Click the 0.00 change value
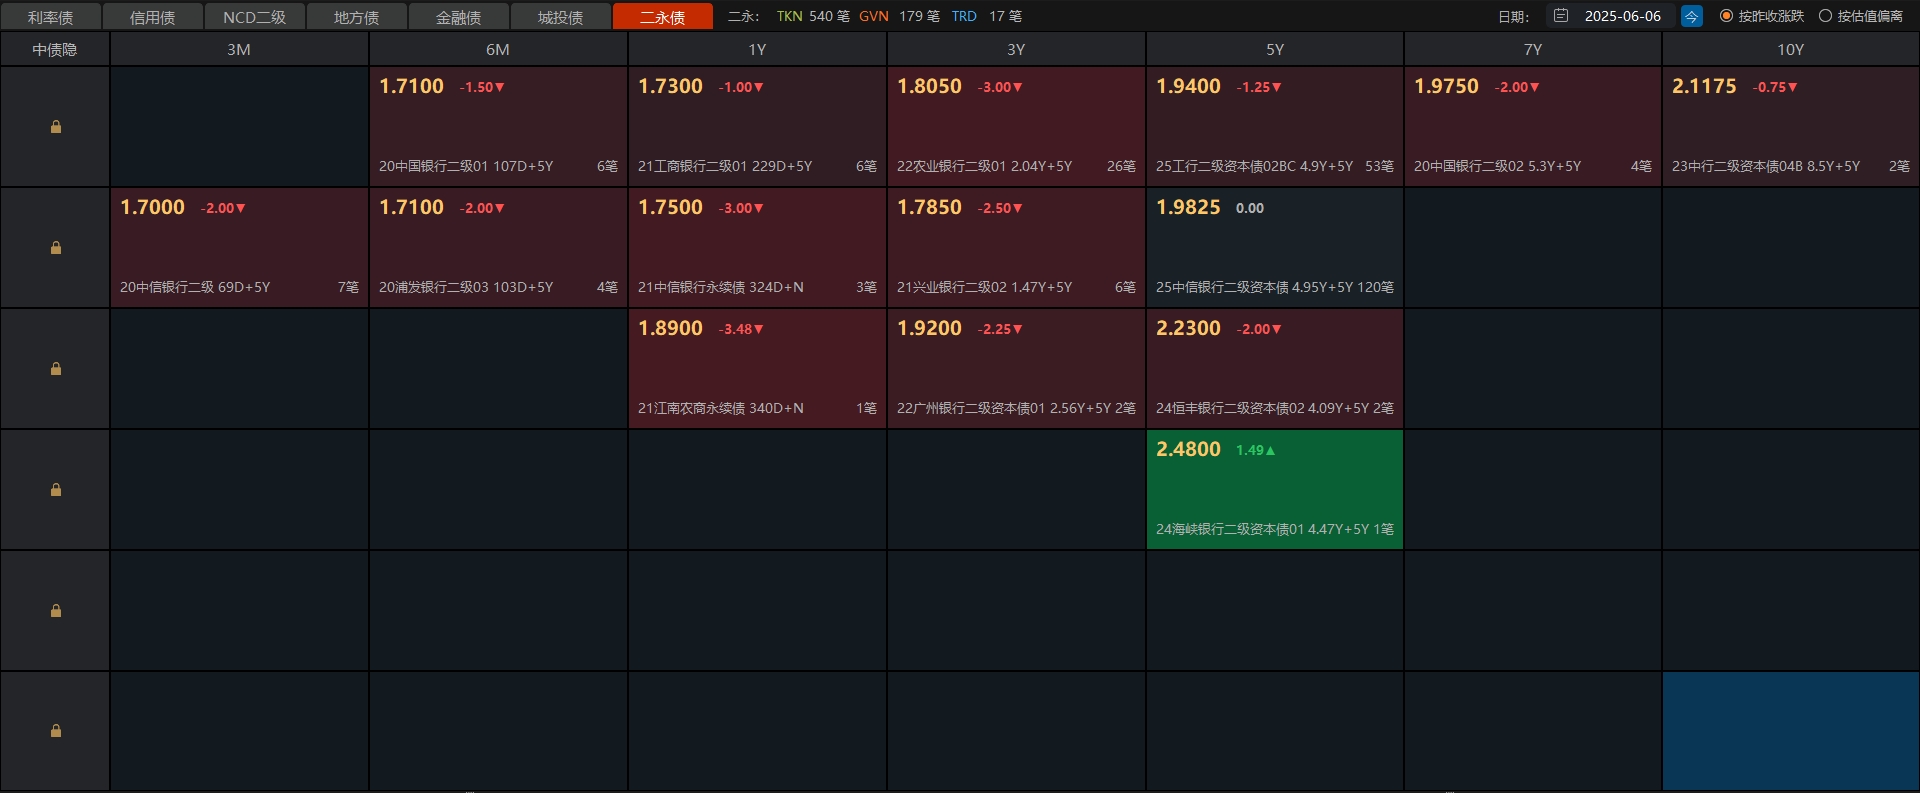This screenshot has height=793, width=1920. pyautogui.click(x=1250, y=209)
